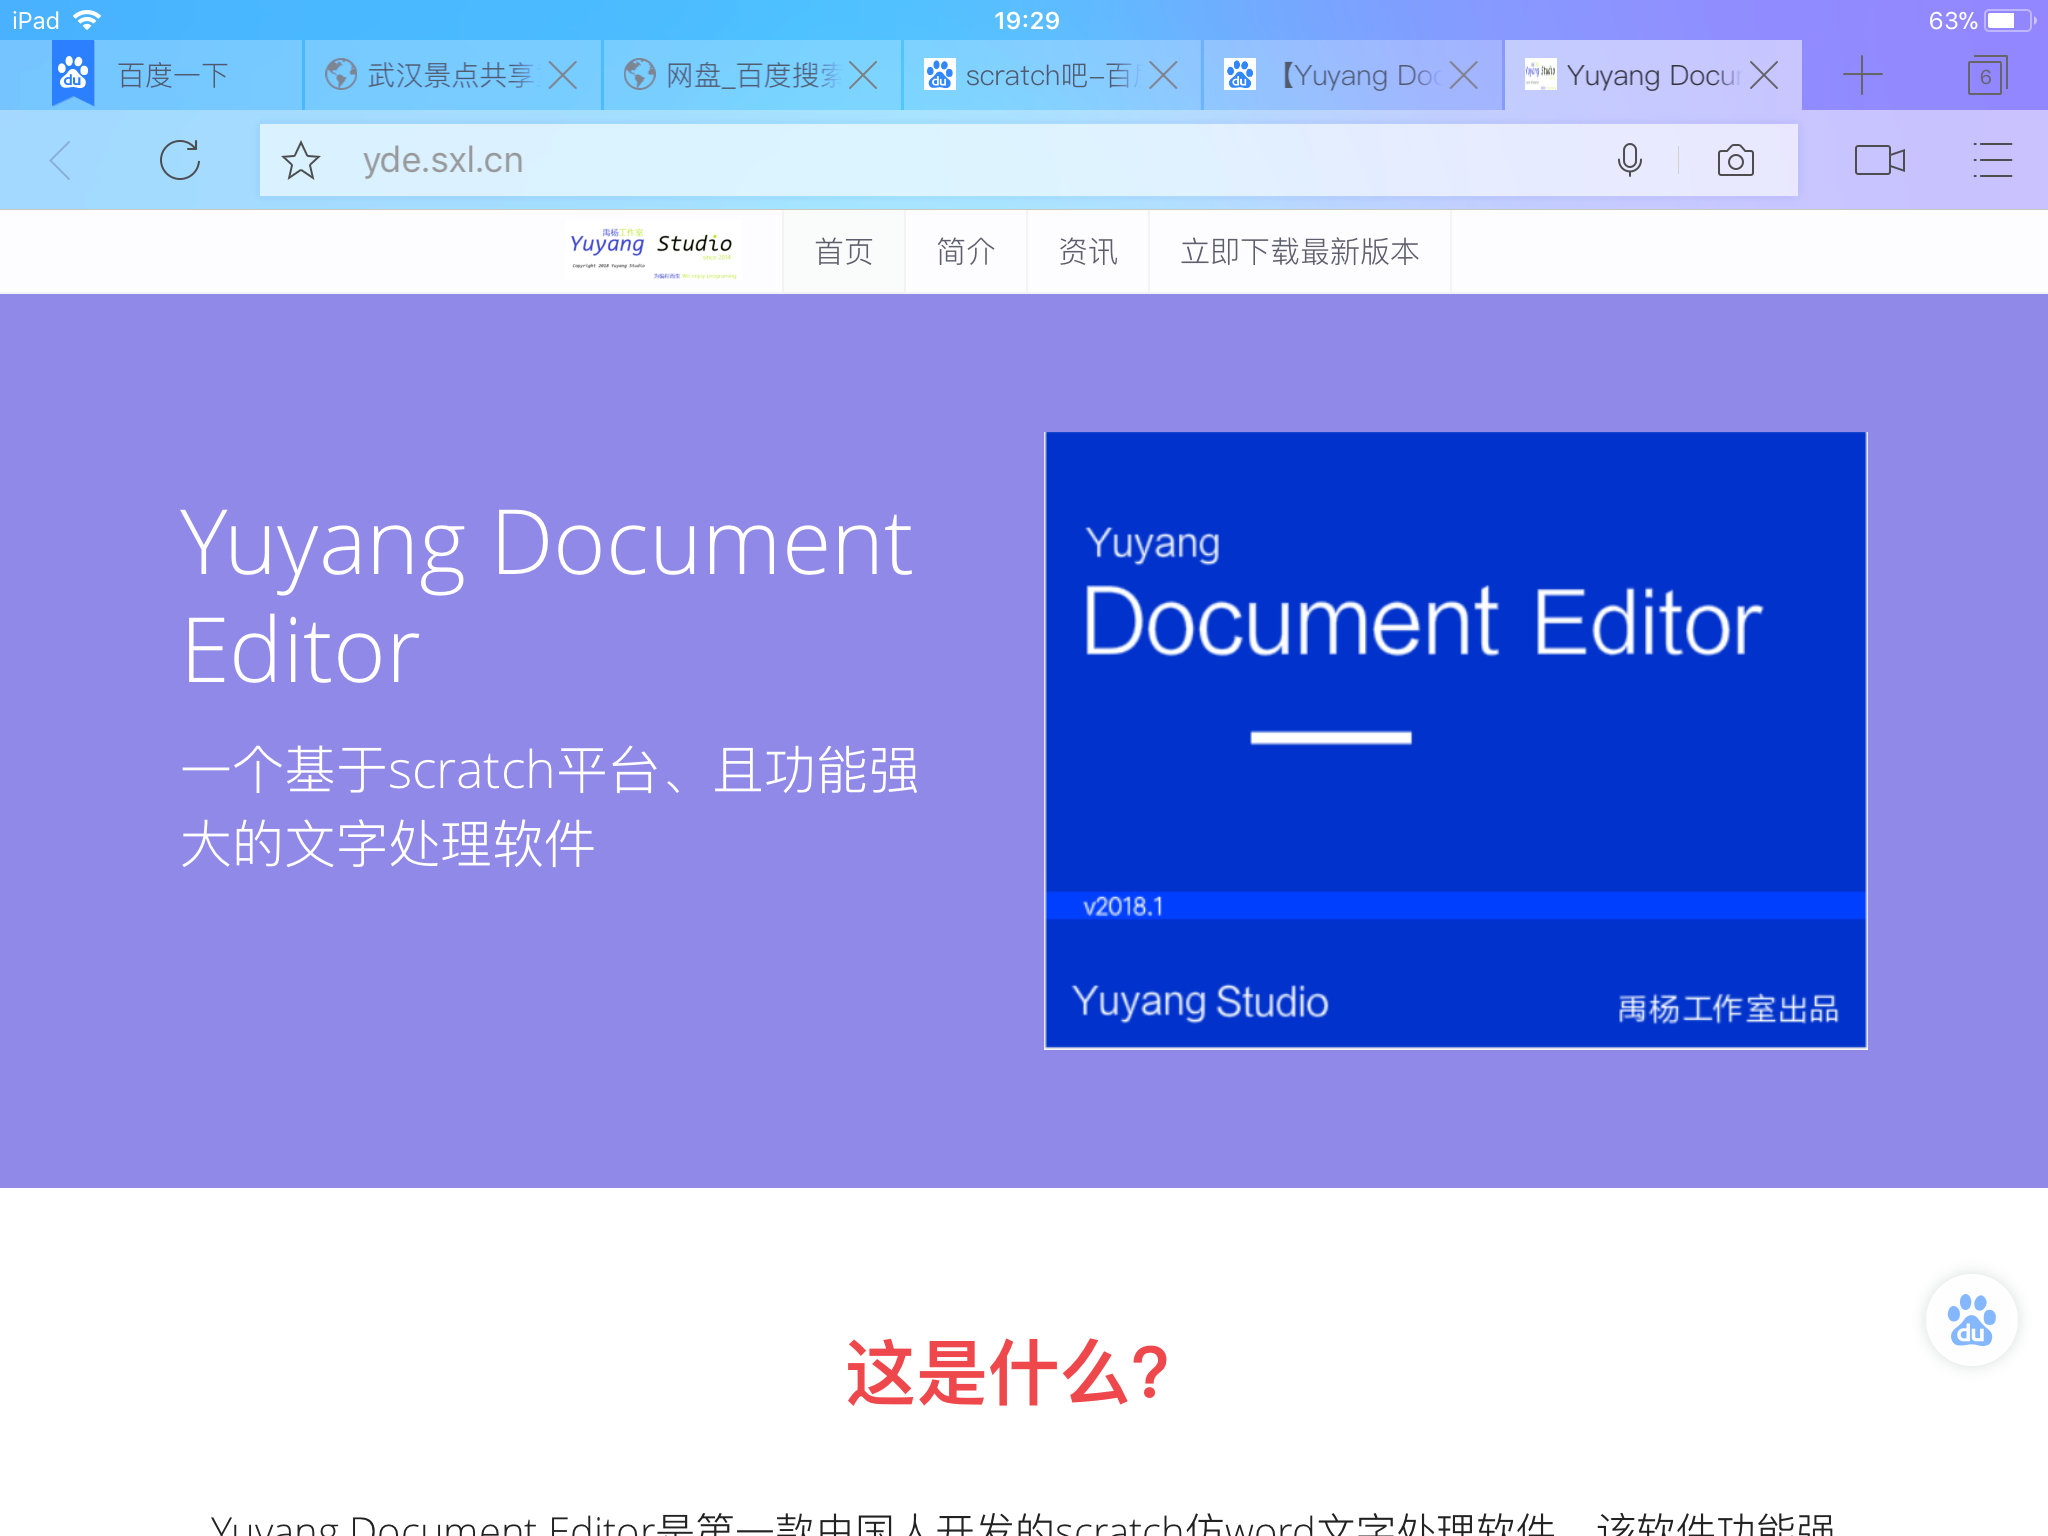The width and height of the screenshot is (2048, 1536).
Task: Click 立即下载最新版本 download link
Action: (1299, 251)
